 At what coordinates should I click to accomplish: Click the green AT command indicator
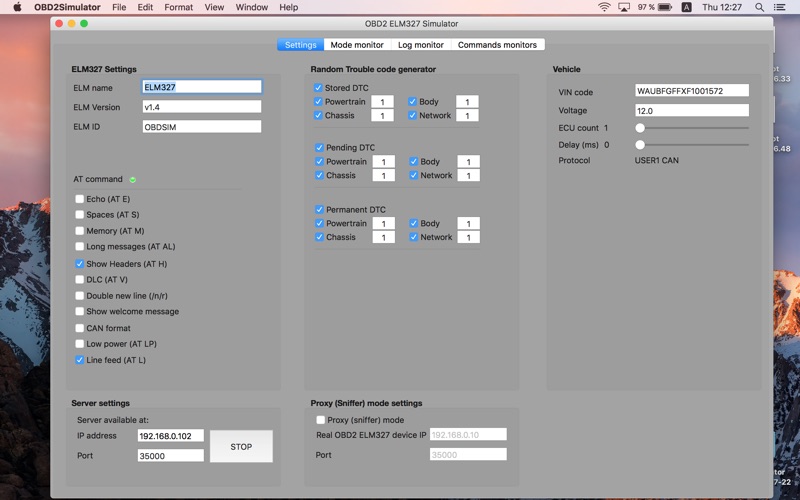point(133,180)
